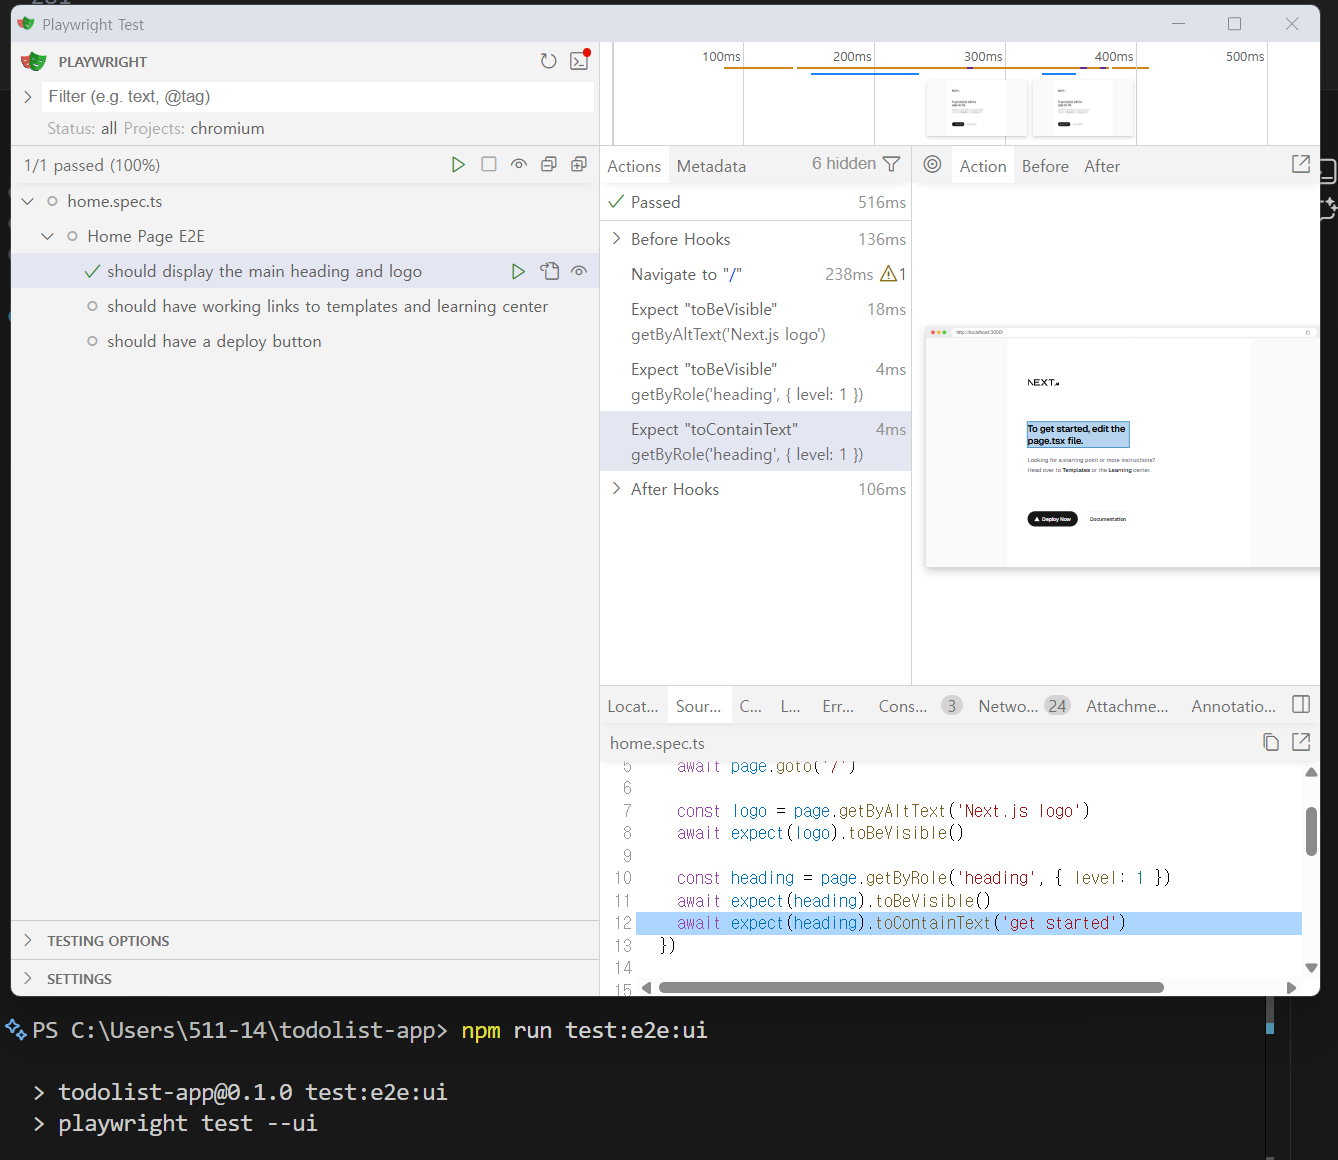This screenshot has height=1160, width=1338.
Task: Click the Status: all filter
Action: click(82, 128)
